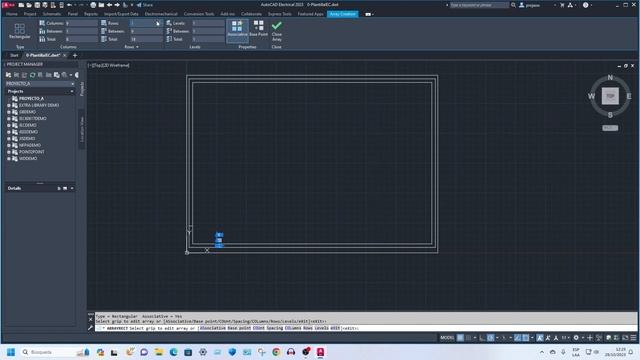Select the Base Point tool
Image resolution: width=640 pixels, height=360 pixels.
pos(258,28)
